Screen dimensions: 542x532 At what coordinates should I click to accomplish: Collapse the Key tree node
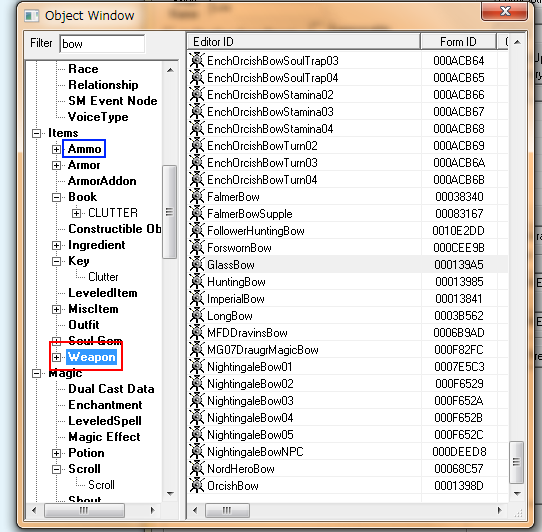click(56, 261)
